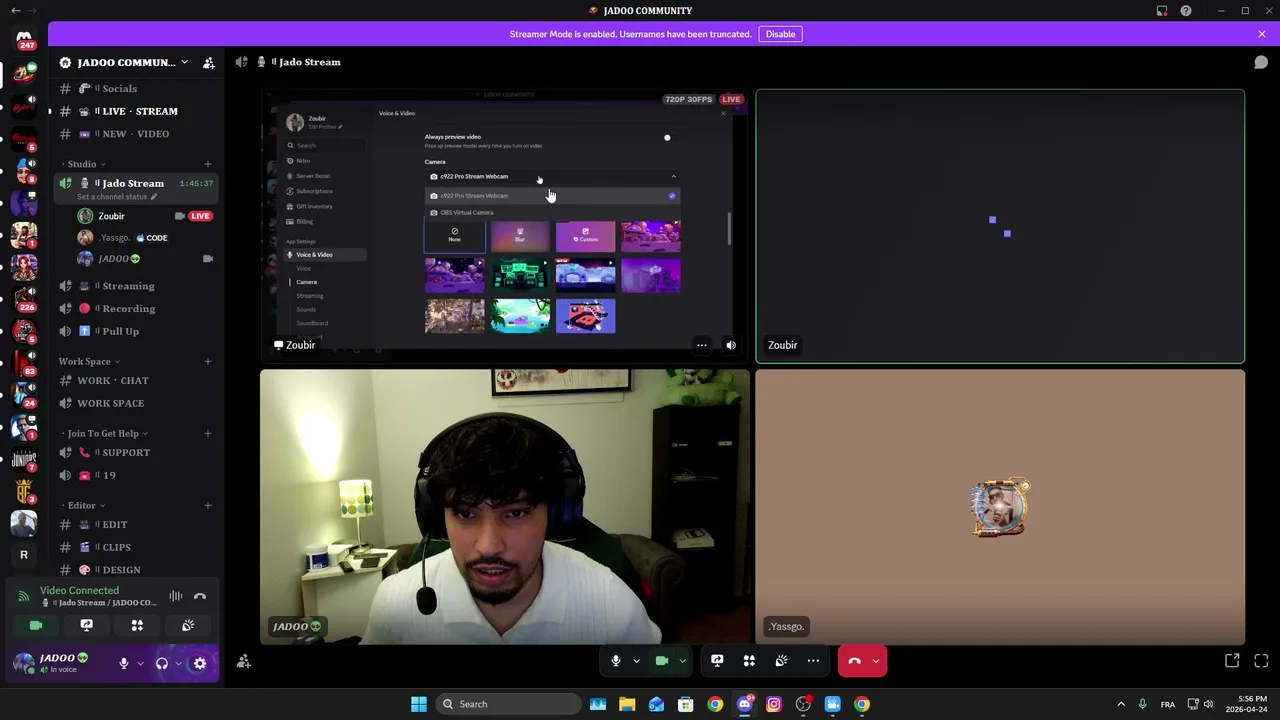Image resolution: width=1280 pixels, height=720 pixels.
Task: Pop out the call window
Action: tap(1232, 661)
